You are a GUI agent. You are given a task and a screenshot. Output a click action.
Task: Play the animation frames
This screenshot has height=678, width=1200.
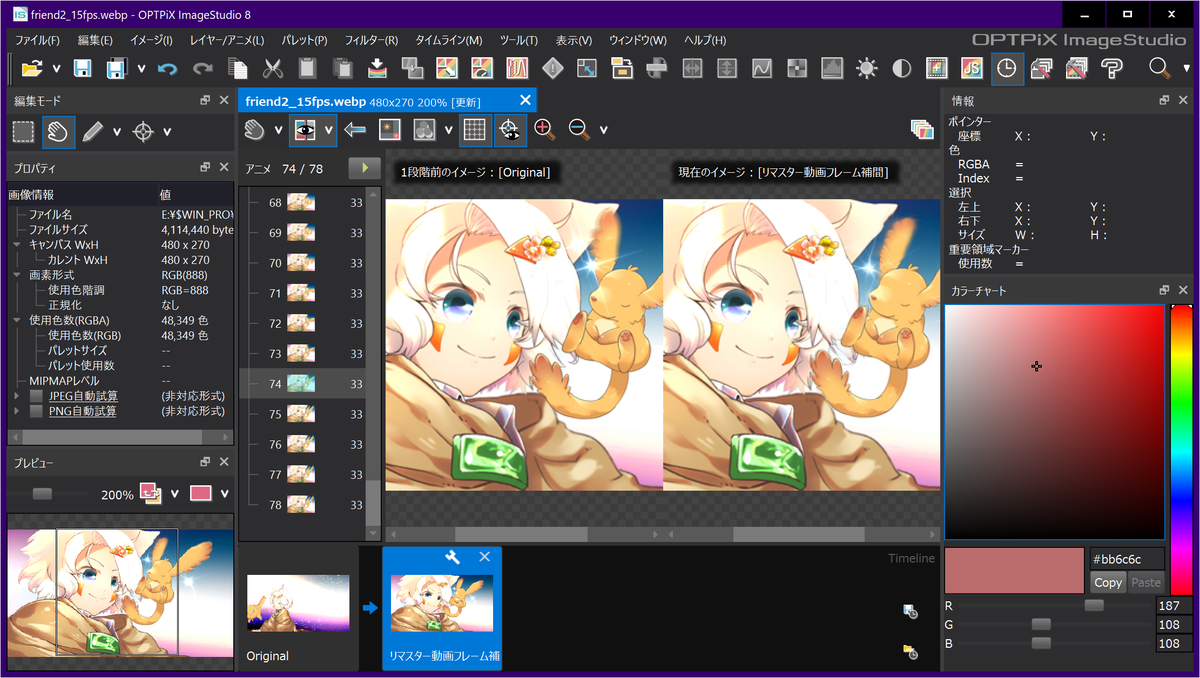pos(364,168)
